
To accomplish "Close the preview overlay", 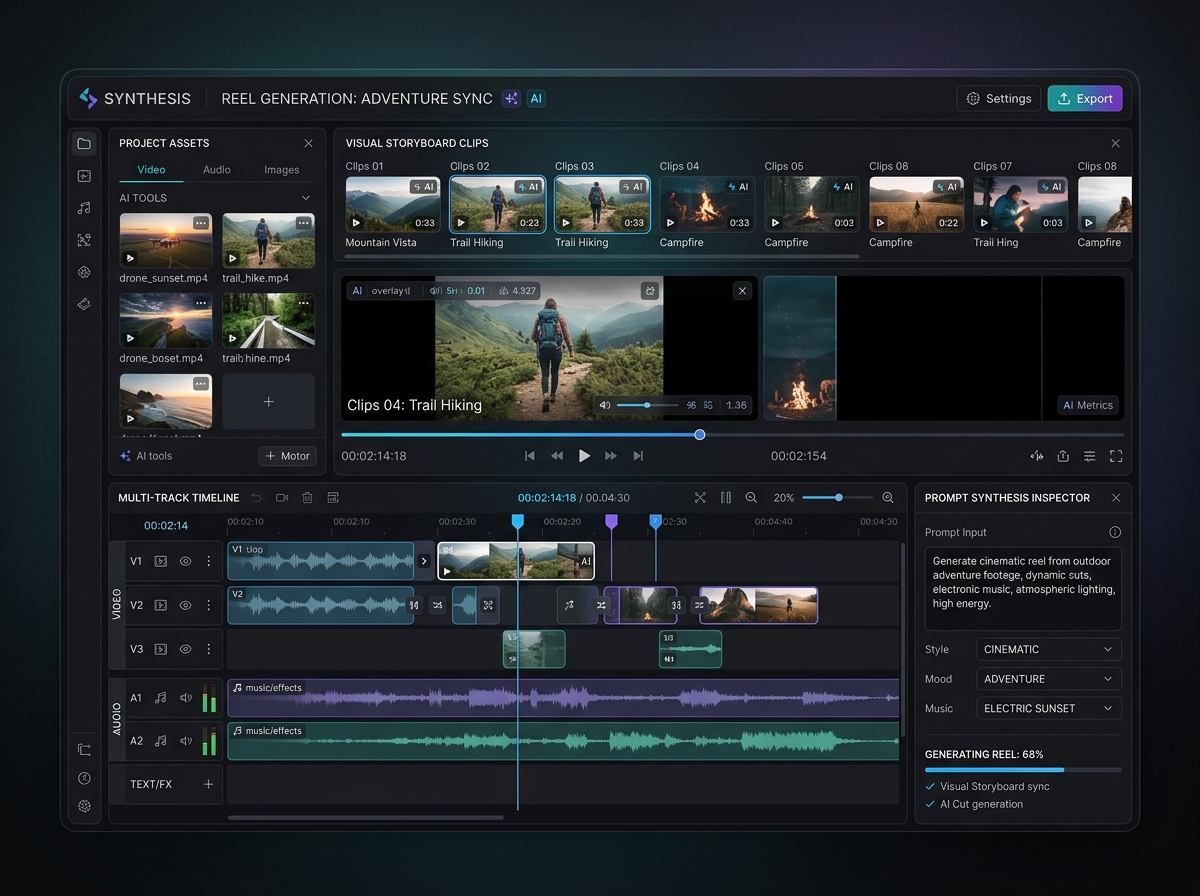I will 742,290.
